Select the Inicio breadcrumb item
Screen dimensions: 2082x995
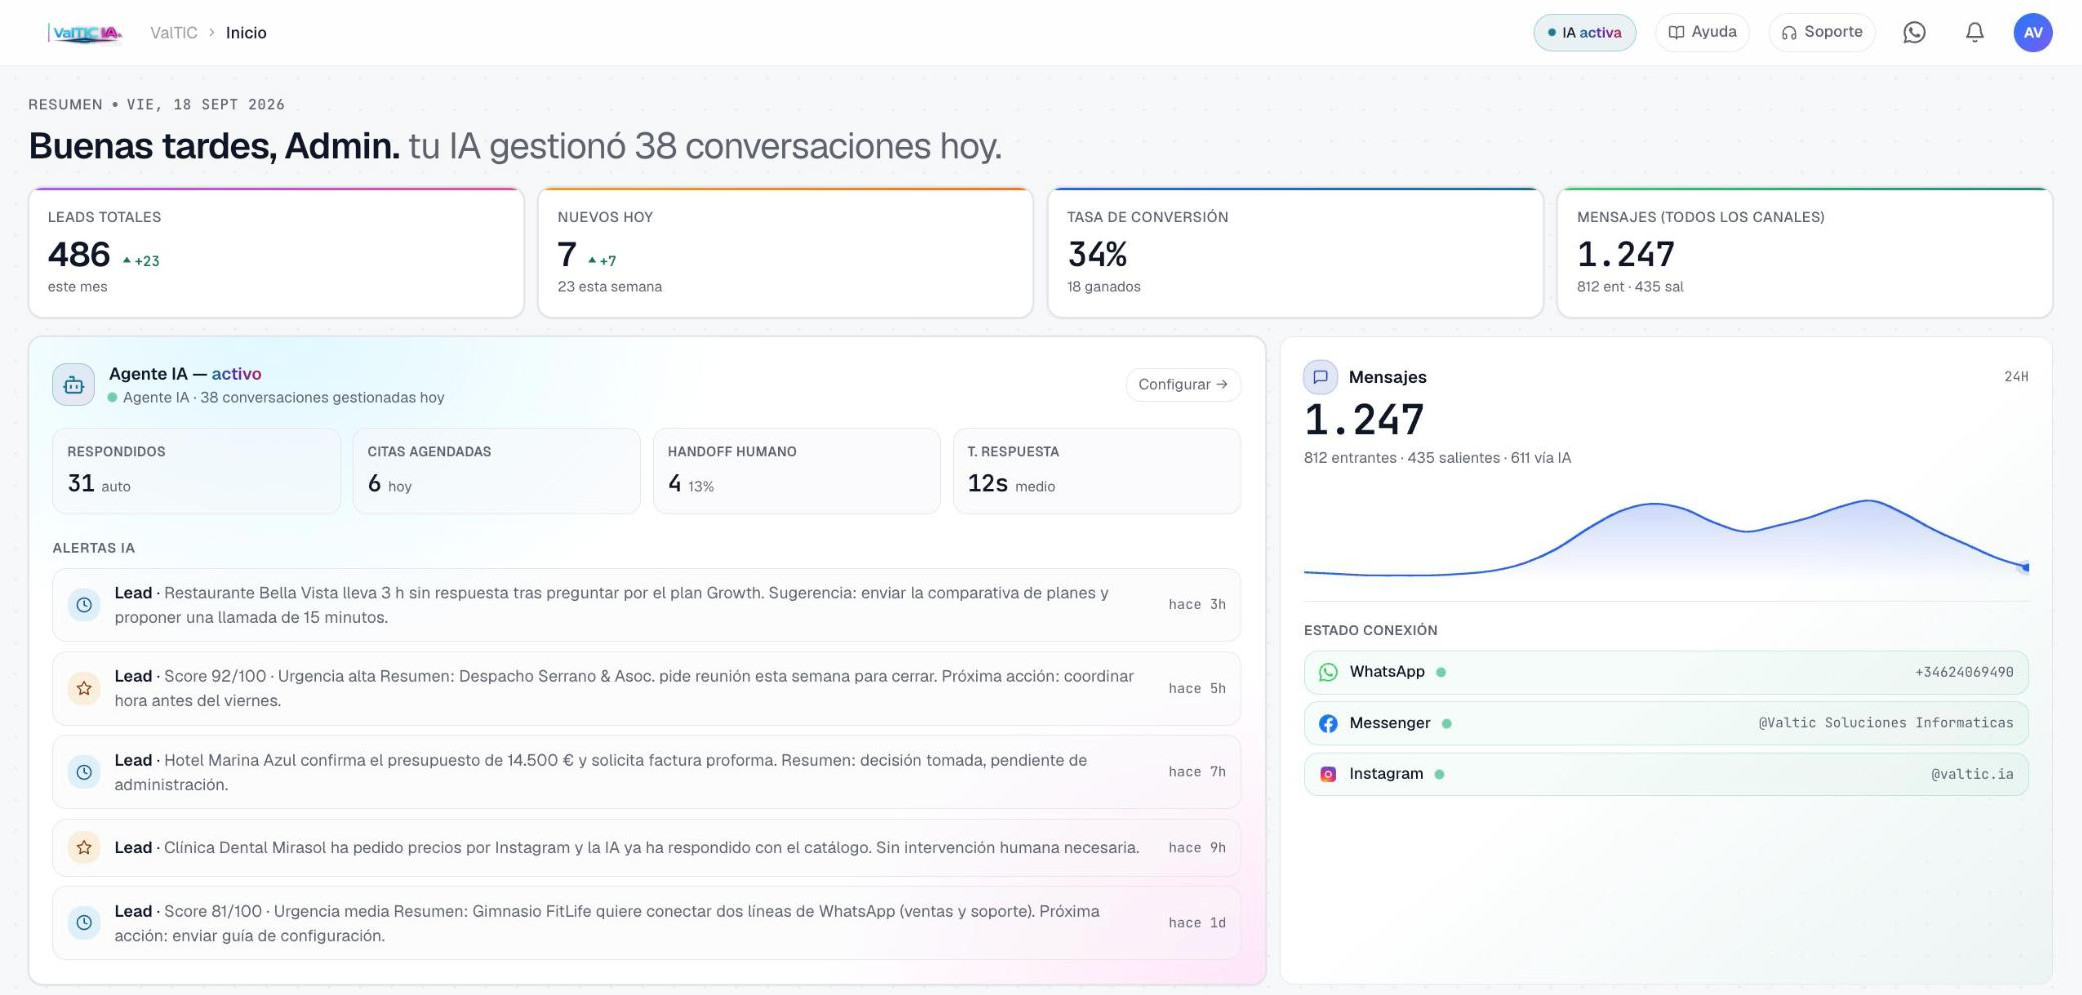(x=246, y=33)
